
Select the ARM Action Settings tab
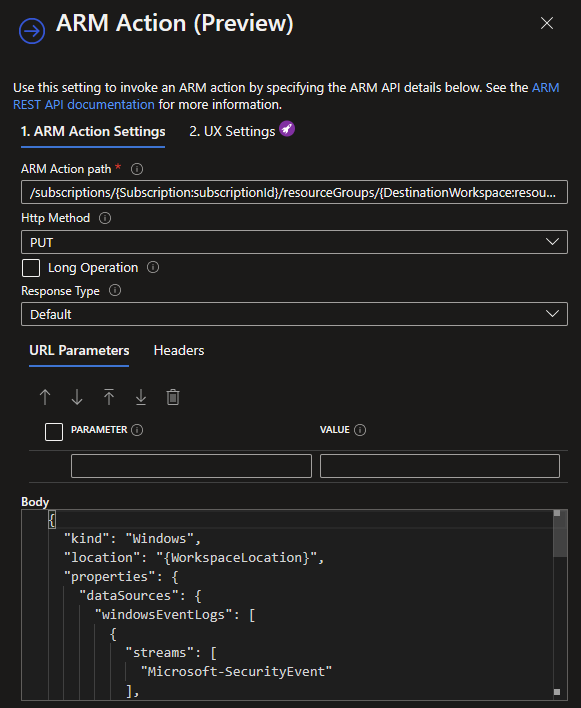point(93,131)
